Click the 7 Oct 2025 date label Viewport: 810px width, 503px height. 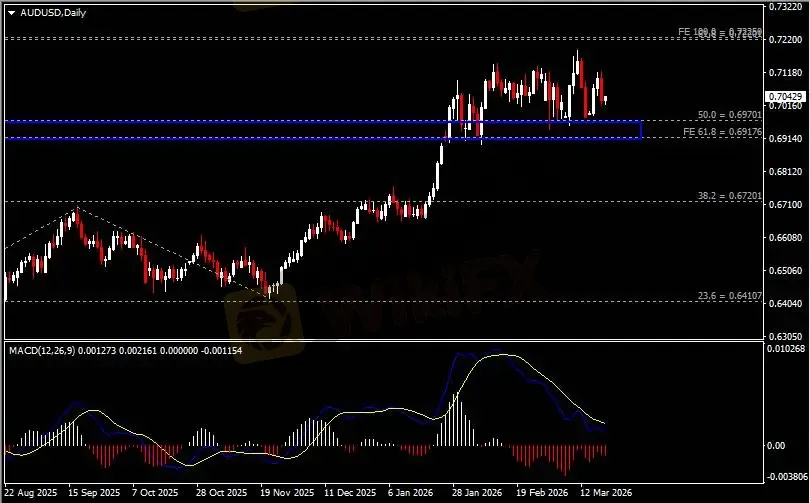click(x=155, y=493)
